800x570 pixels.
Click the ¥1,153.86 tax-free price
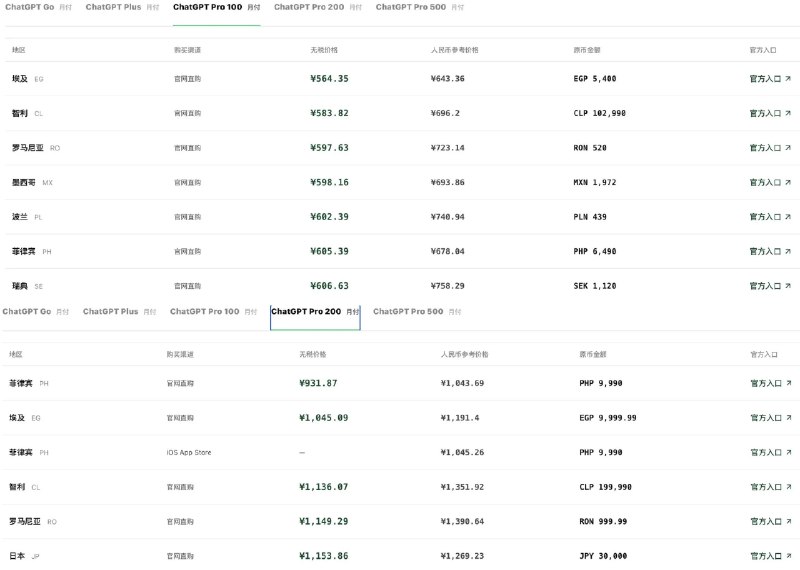tap(323, 556)
